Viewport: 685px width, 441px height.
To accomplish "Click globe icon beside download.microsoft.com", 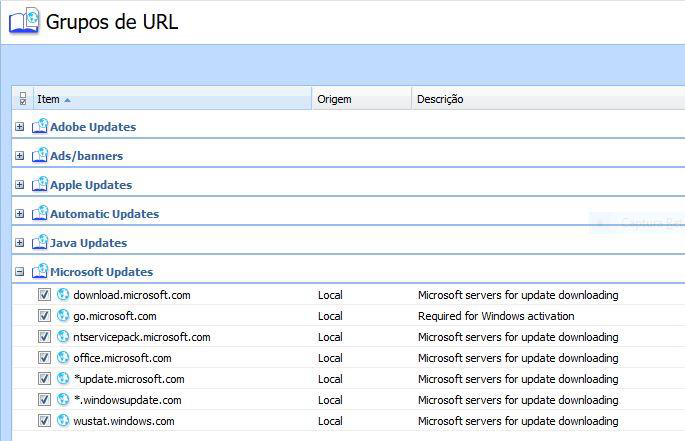I will (x=63, y=295).
